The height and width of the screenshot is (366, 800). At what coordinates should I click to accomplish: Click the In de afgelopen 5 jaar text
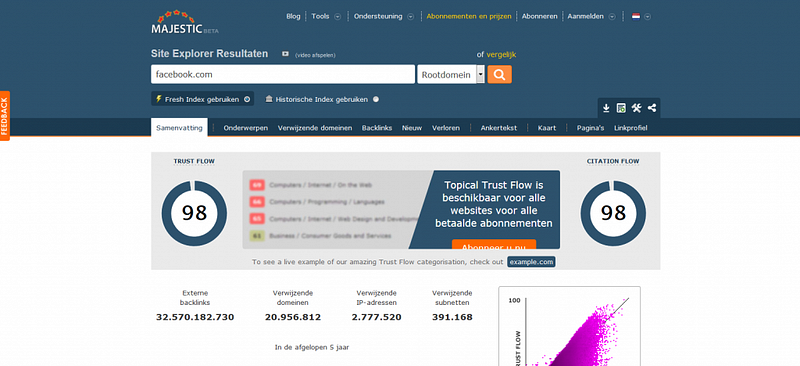312,348
